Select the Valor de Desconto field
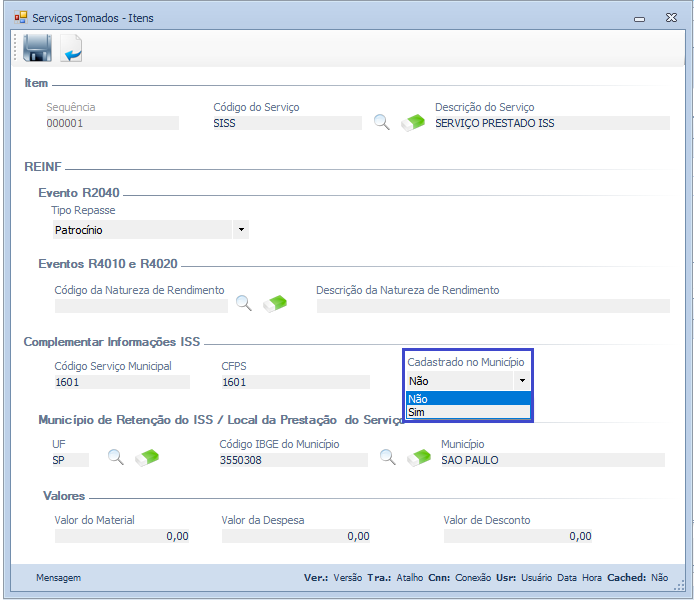Screen dimensions: 695x602 (517, 536)
